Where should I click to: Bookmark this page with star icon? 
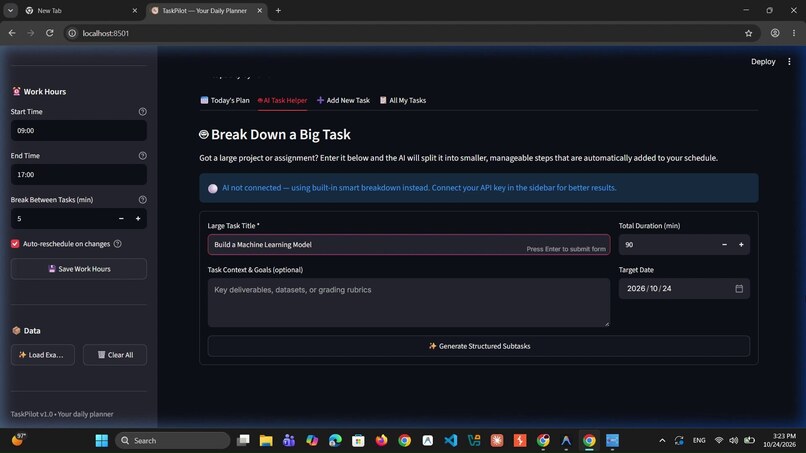[x=748, y=33]
